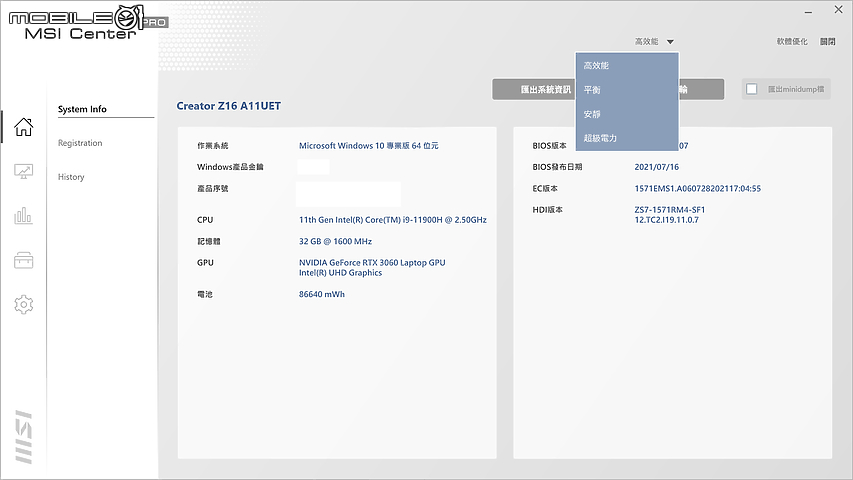This screenshot has width=853, height=480.
Task: Click the NVIDIA GeForce RTX 3060 text
Action: (x=372, y=262)
